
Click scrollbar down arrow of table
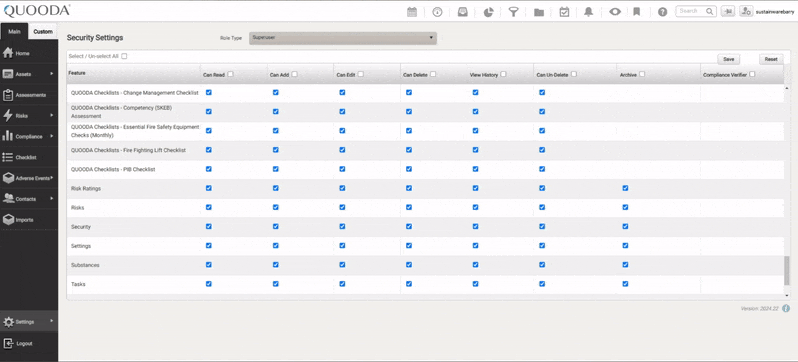(787, 295)
